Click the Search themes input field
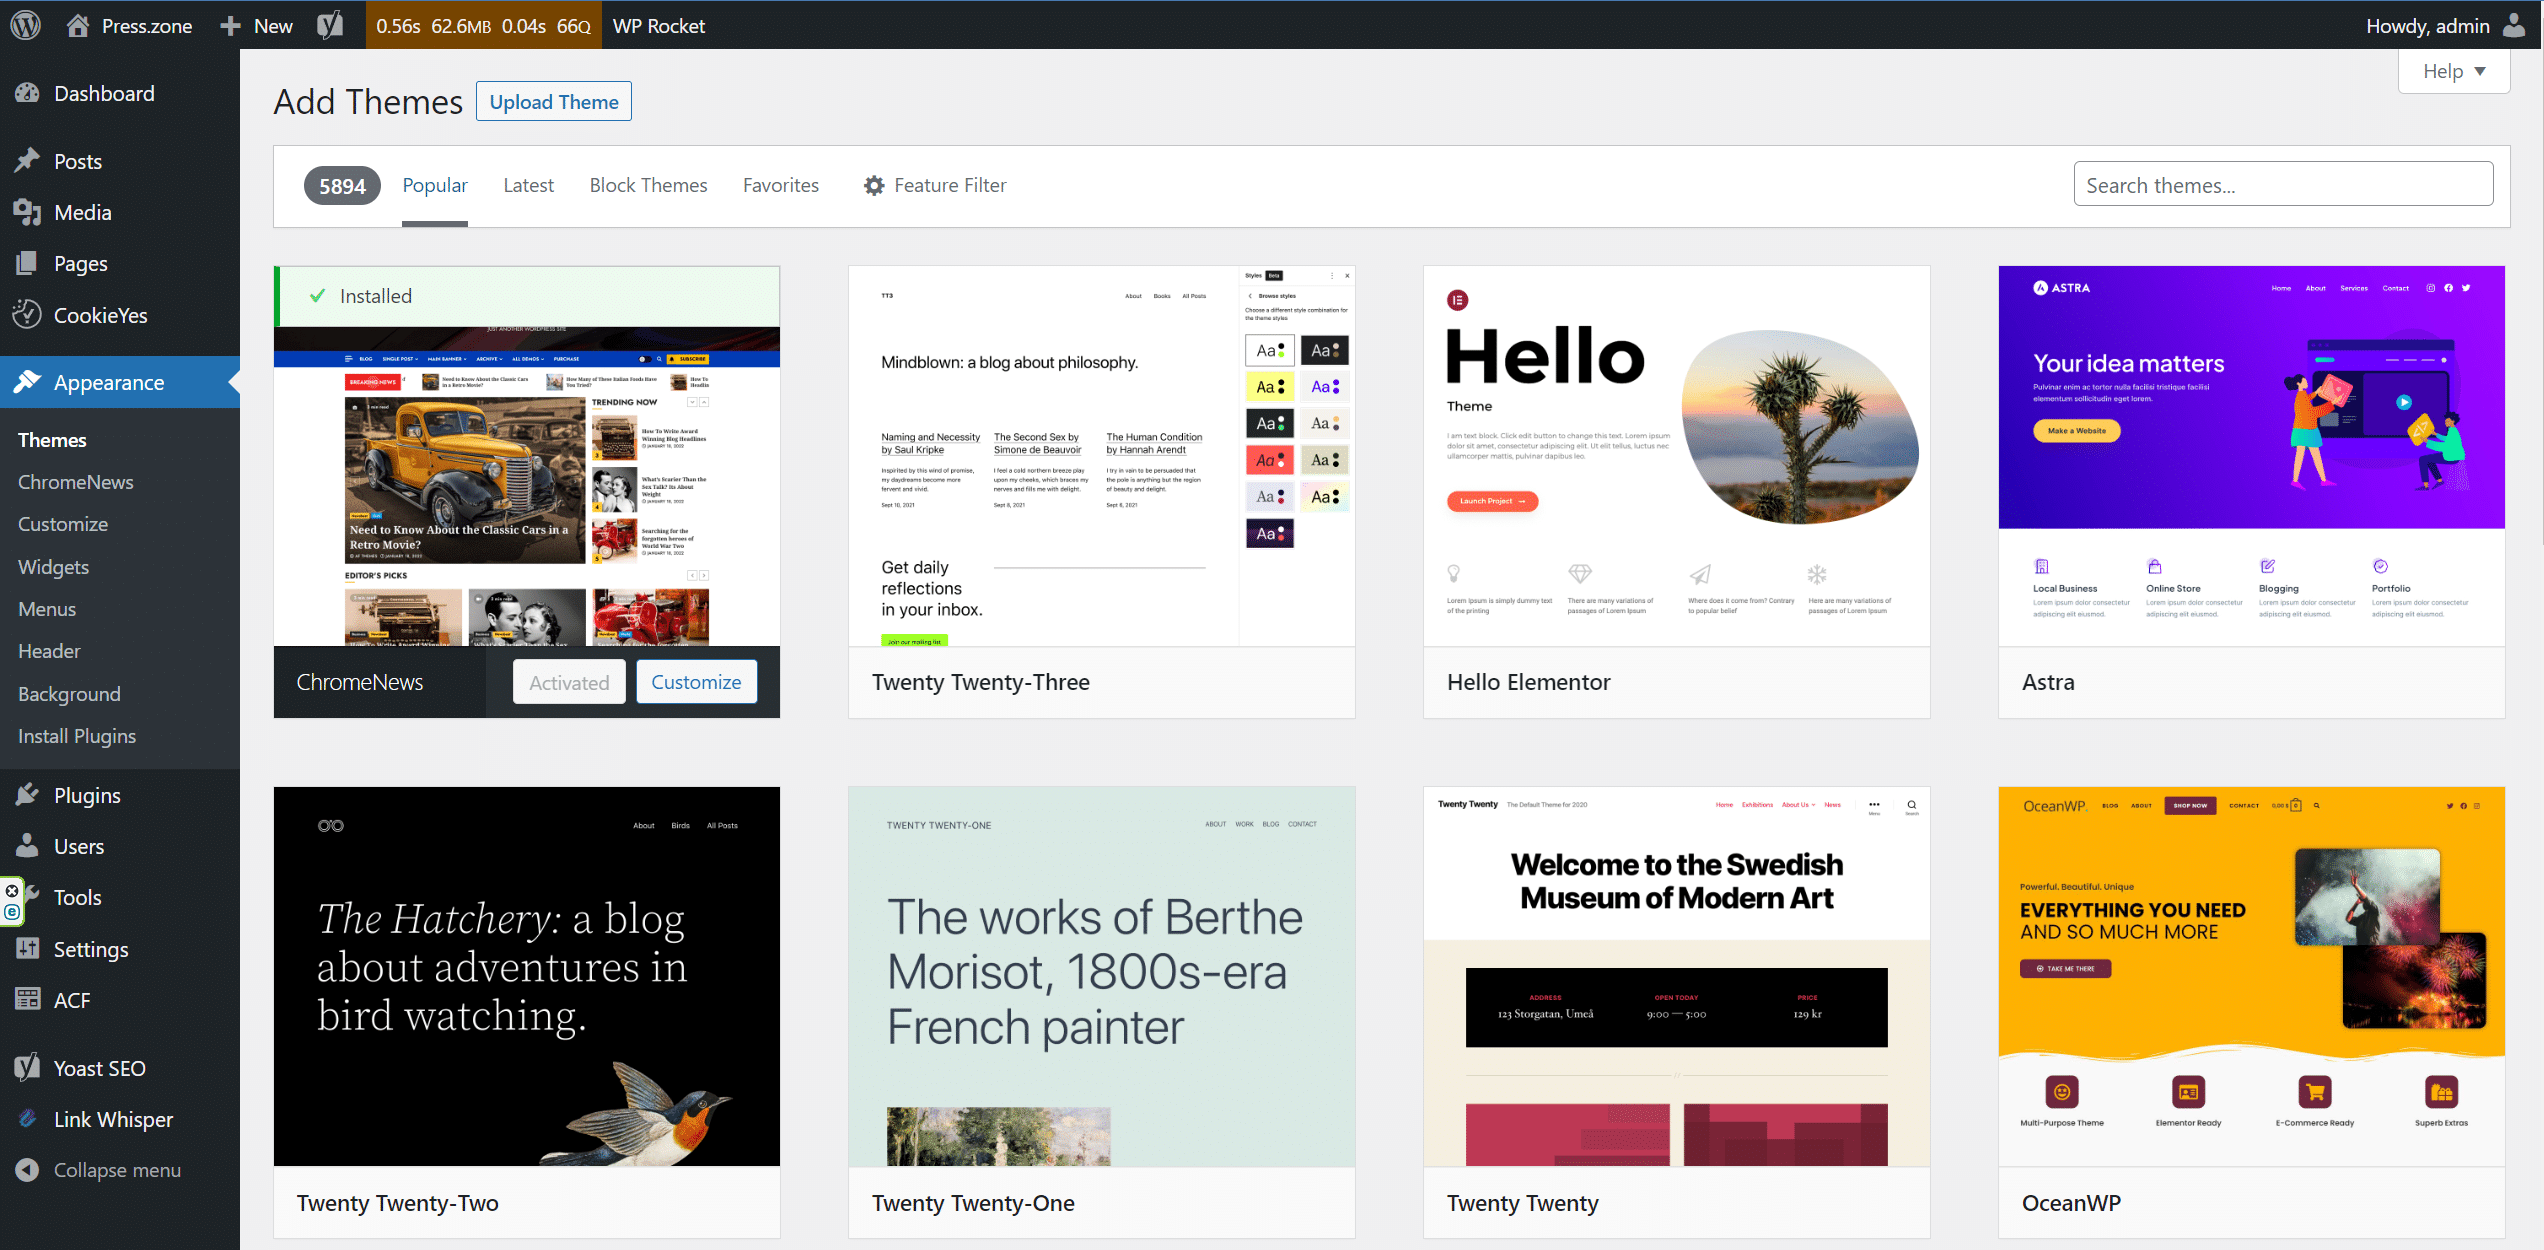The height and width of the screenshot is (1250, 2544). pyautogui.click(x=2283, y=184)
